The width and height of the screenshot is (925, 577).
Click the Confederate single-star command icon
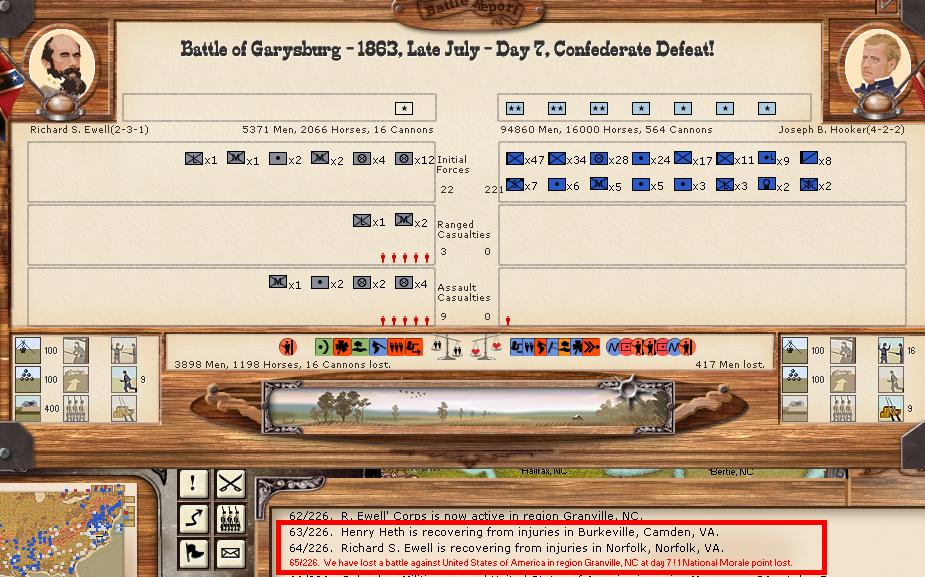tap(403, 108)
